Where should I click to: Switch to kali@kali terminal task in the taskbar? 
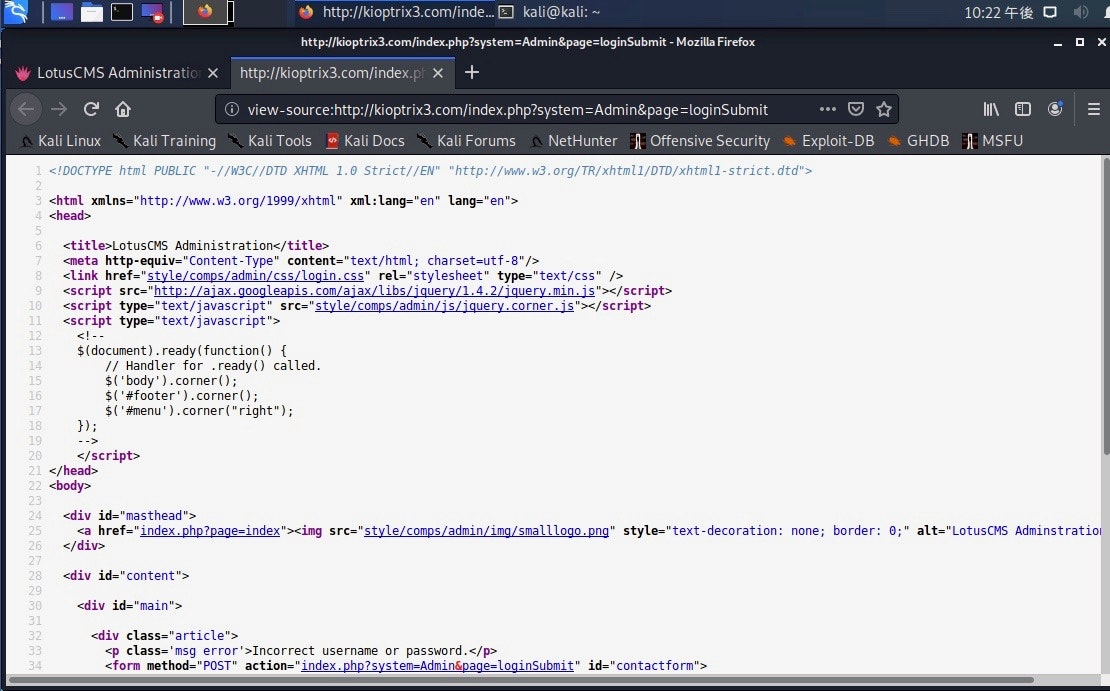[549, 12]
